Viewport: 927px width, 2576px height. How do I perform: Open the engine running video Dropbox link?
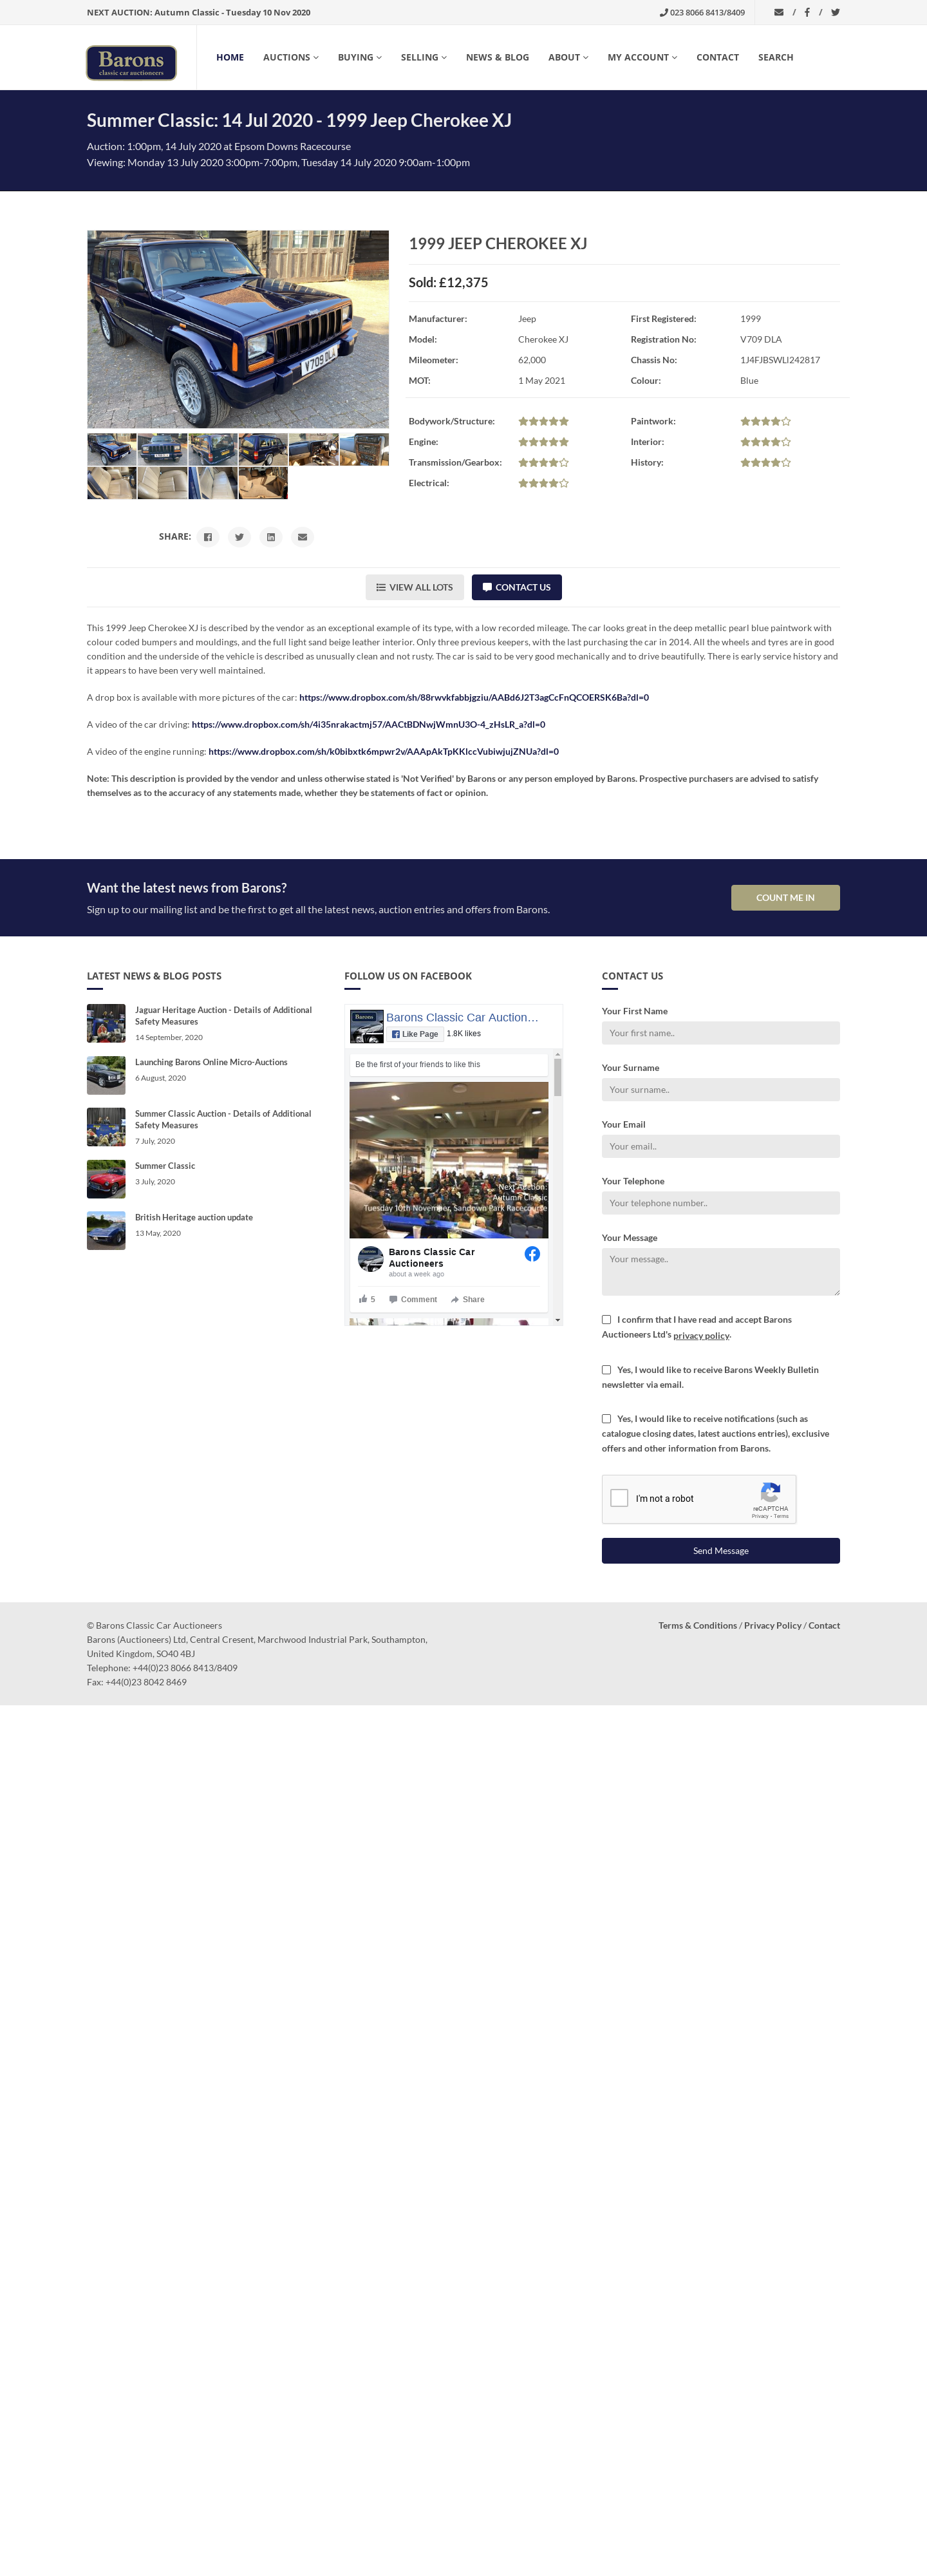pos(383,752)
